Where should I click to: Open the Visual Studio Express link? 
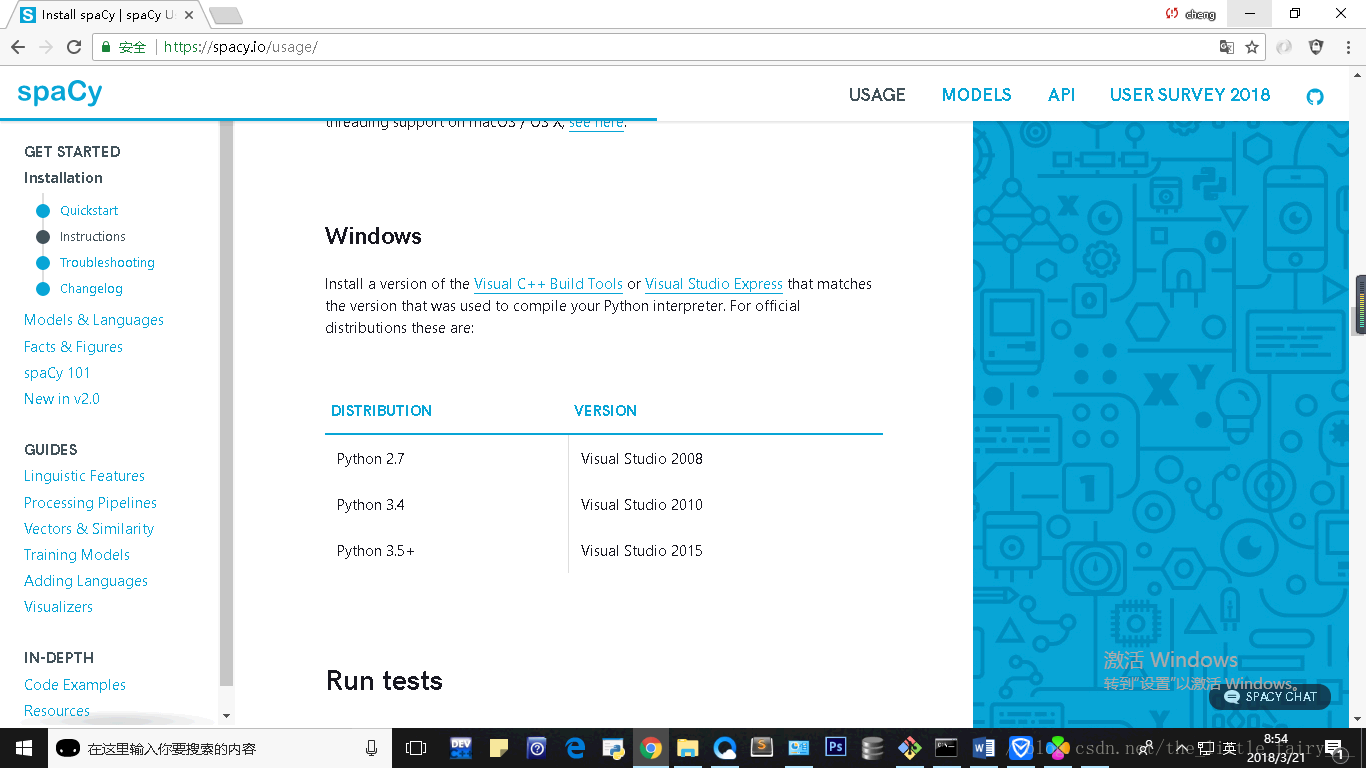pyautogui.click(x=714, y=284)
